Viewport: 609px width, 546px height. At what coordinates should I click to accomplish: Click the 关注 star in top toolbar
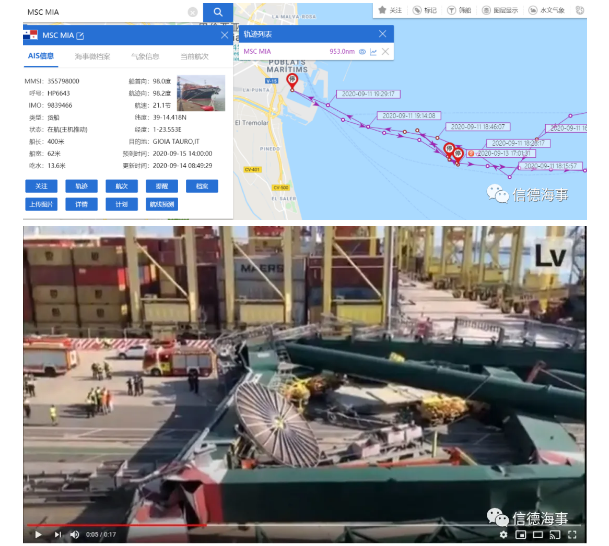pyautogui.click(x=389, y=10)
